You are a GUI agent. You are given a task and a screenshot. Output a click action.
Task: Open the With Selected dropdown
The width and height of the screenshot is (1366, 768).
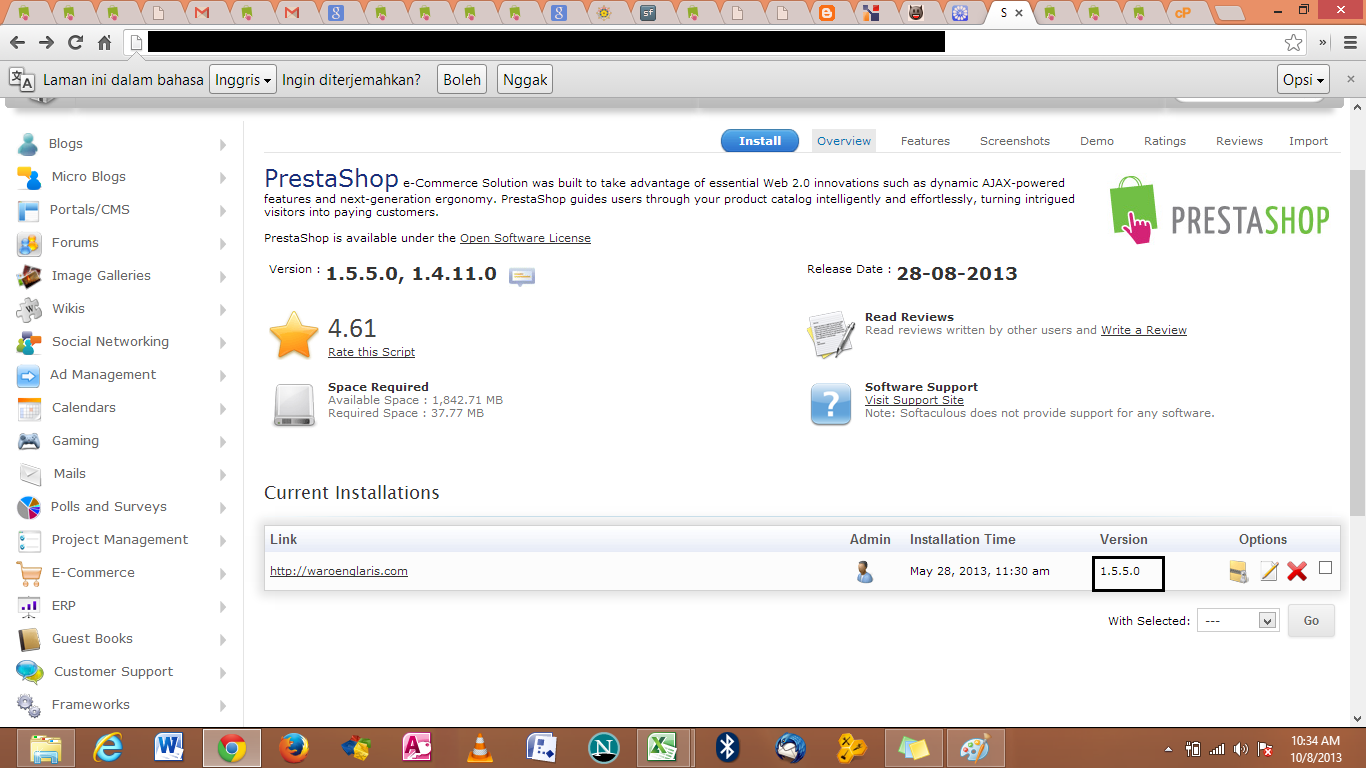coord(1238,621)
